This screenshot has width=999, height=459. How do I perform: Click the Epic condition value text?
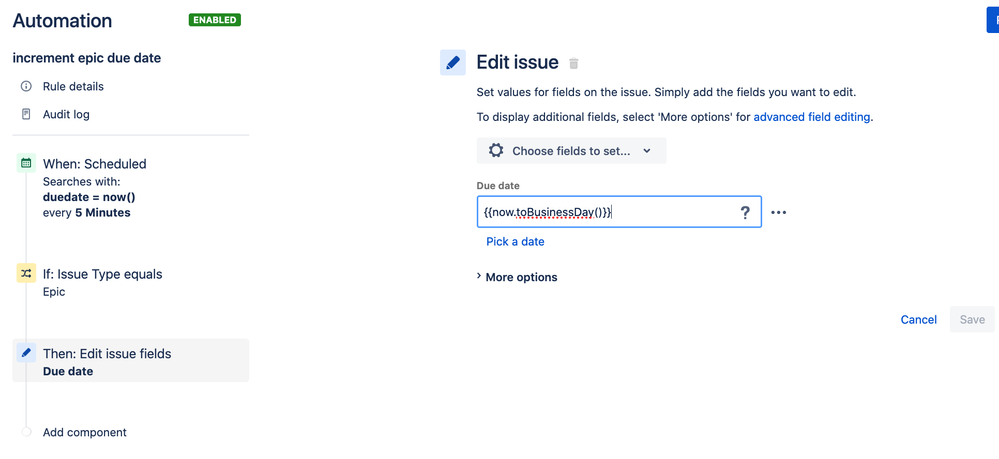pyautogui.click(x=54, y=292)
